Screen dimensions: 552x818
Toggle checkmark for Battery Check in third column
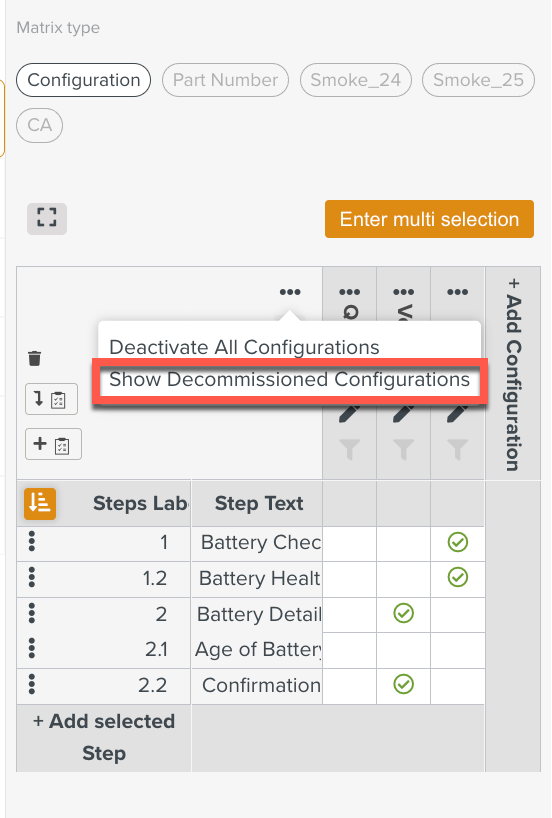point(458,543)
